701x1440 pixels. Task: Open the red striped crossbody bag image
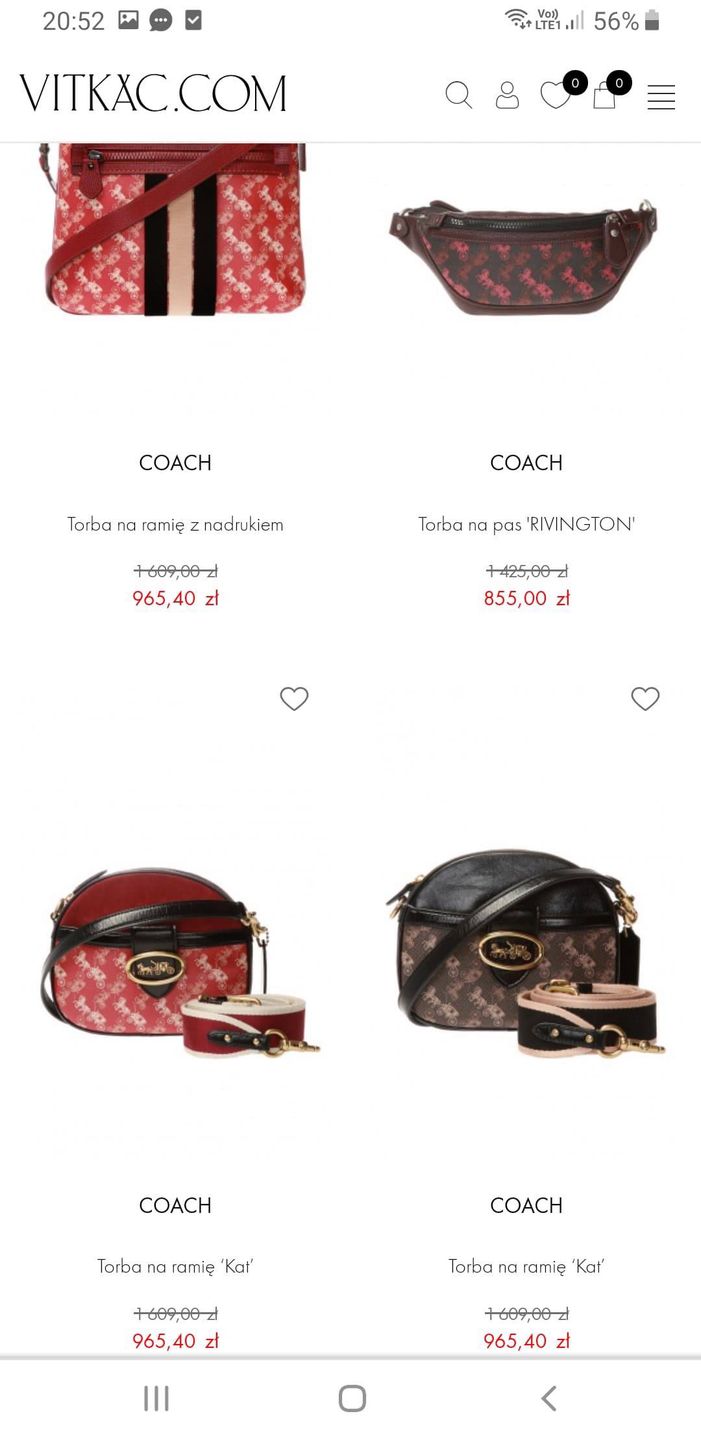173,229
